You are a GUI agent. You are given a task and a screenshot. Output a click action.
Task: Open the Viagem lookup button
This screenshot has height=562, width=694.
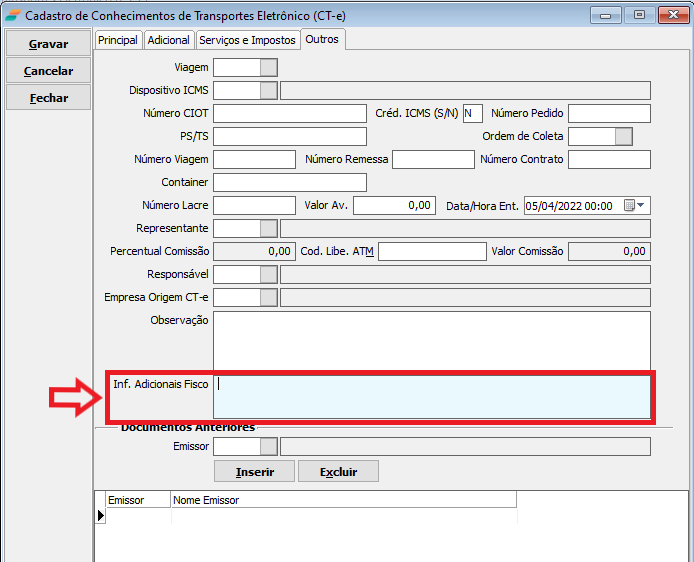tap(268, 67)
